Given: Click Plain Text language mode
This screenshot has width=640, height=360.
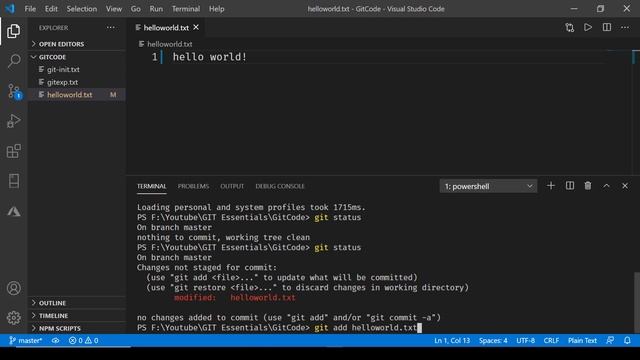Looking at the screenshot, I should click(x=582, y=340).
